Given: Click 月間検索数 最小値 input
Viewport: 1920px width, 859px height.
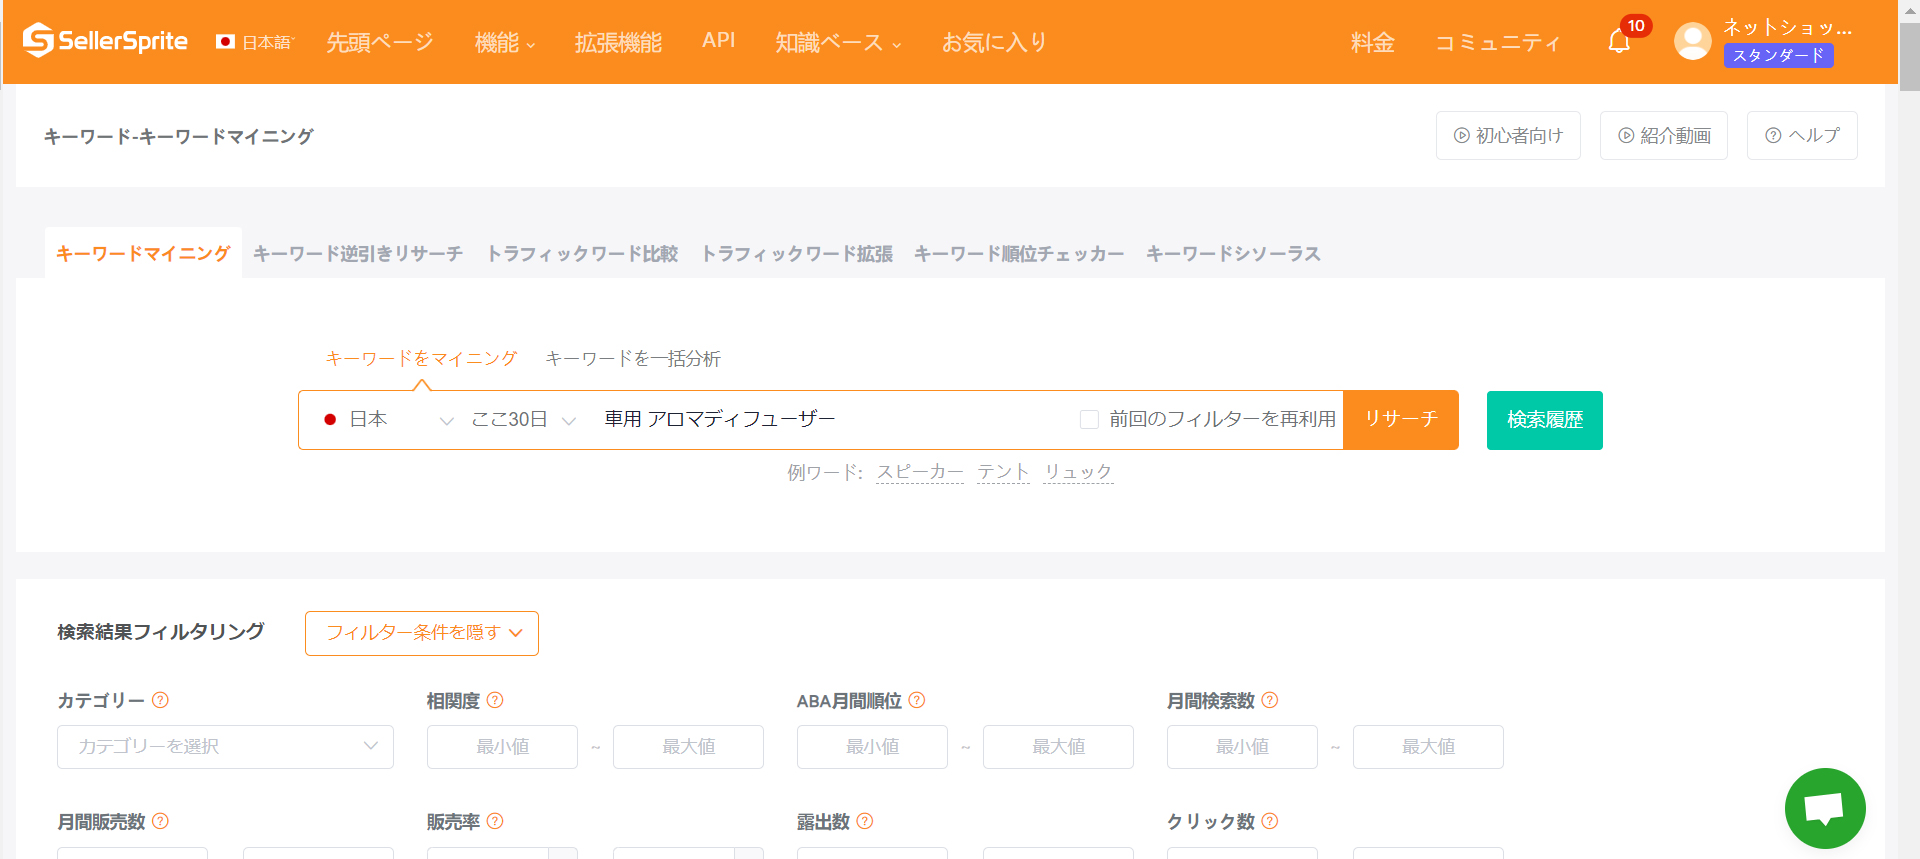Looking at the screenshot, I should 1242,747.
